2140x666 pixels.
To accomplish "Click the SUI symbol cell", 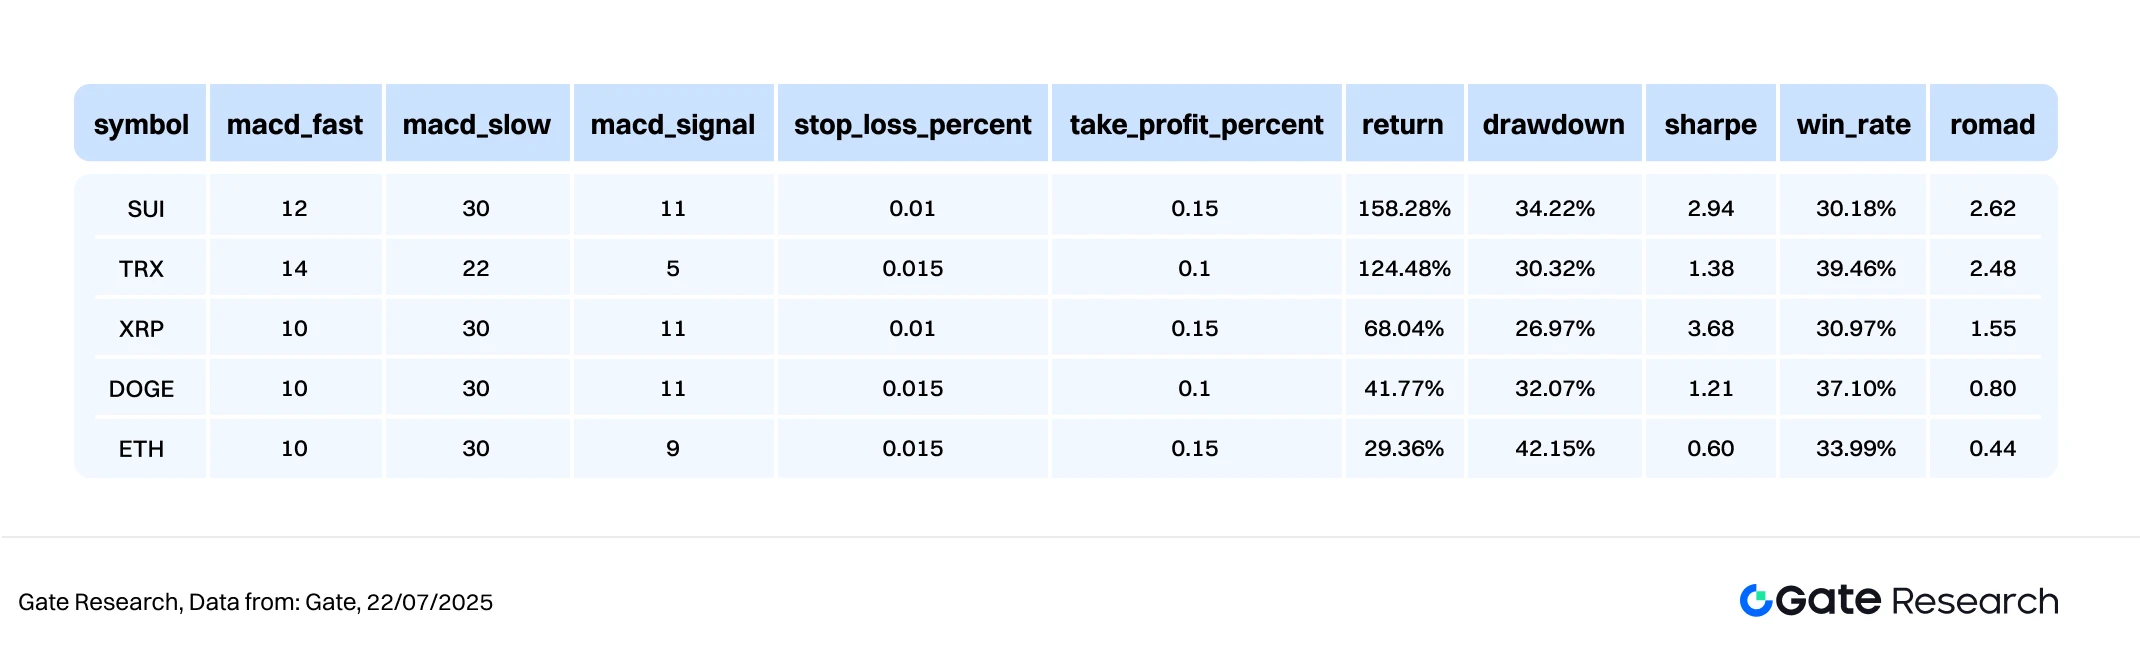I will tap(145, 209).
